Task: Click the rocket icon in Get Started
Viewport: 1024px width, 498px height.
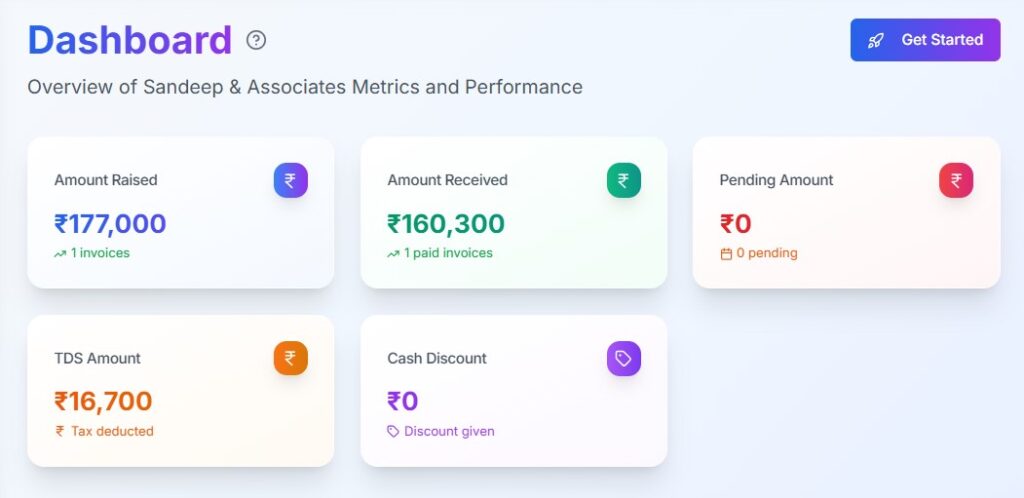Action: [876, 40]
